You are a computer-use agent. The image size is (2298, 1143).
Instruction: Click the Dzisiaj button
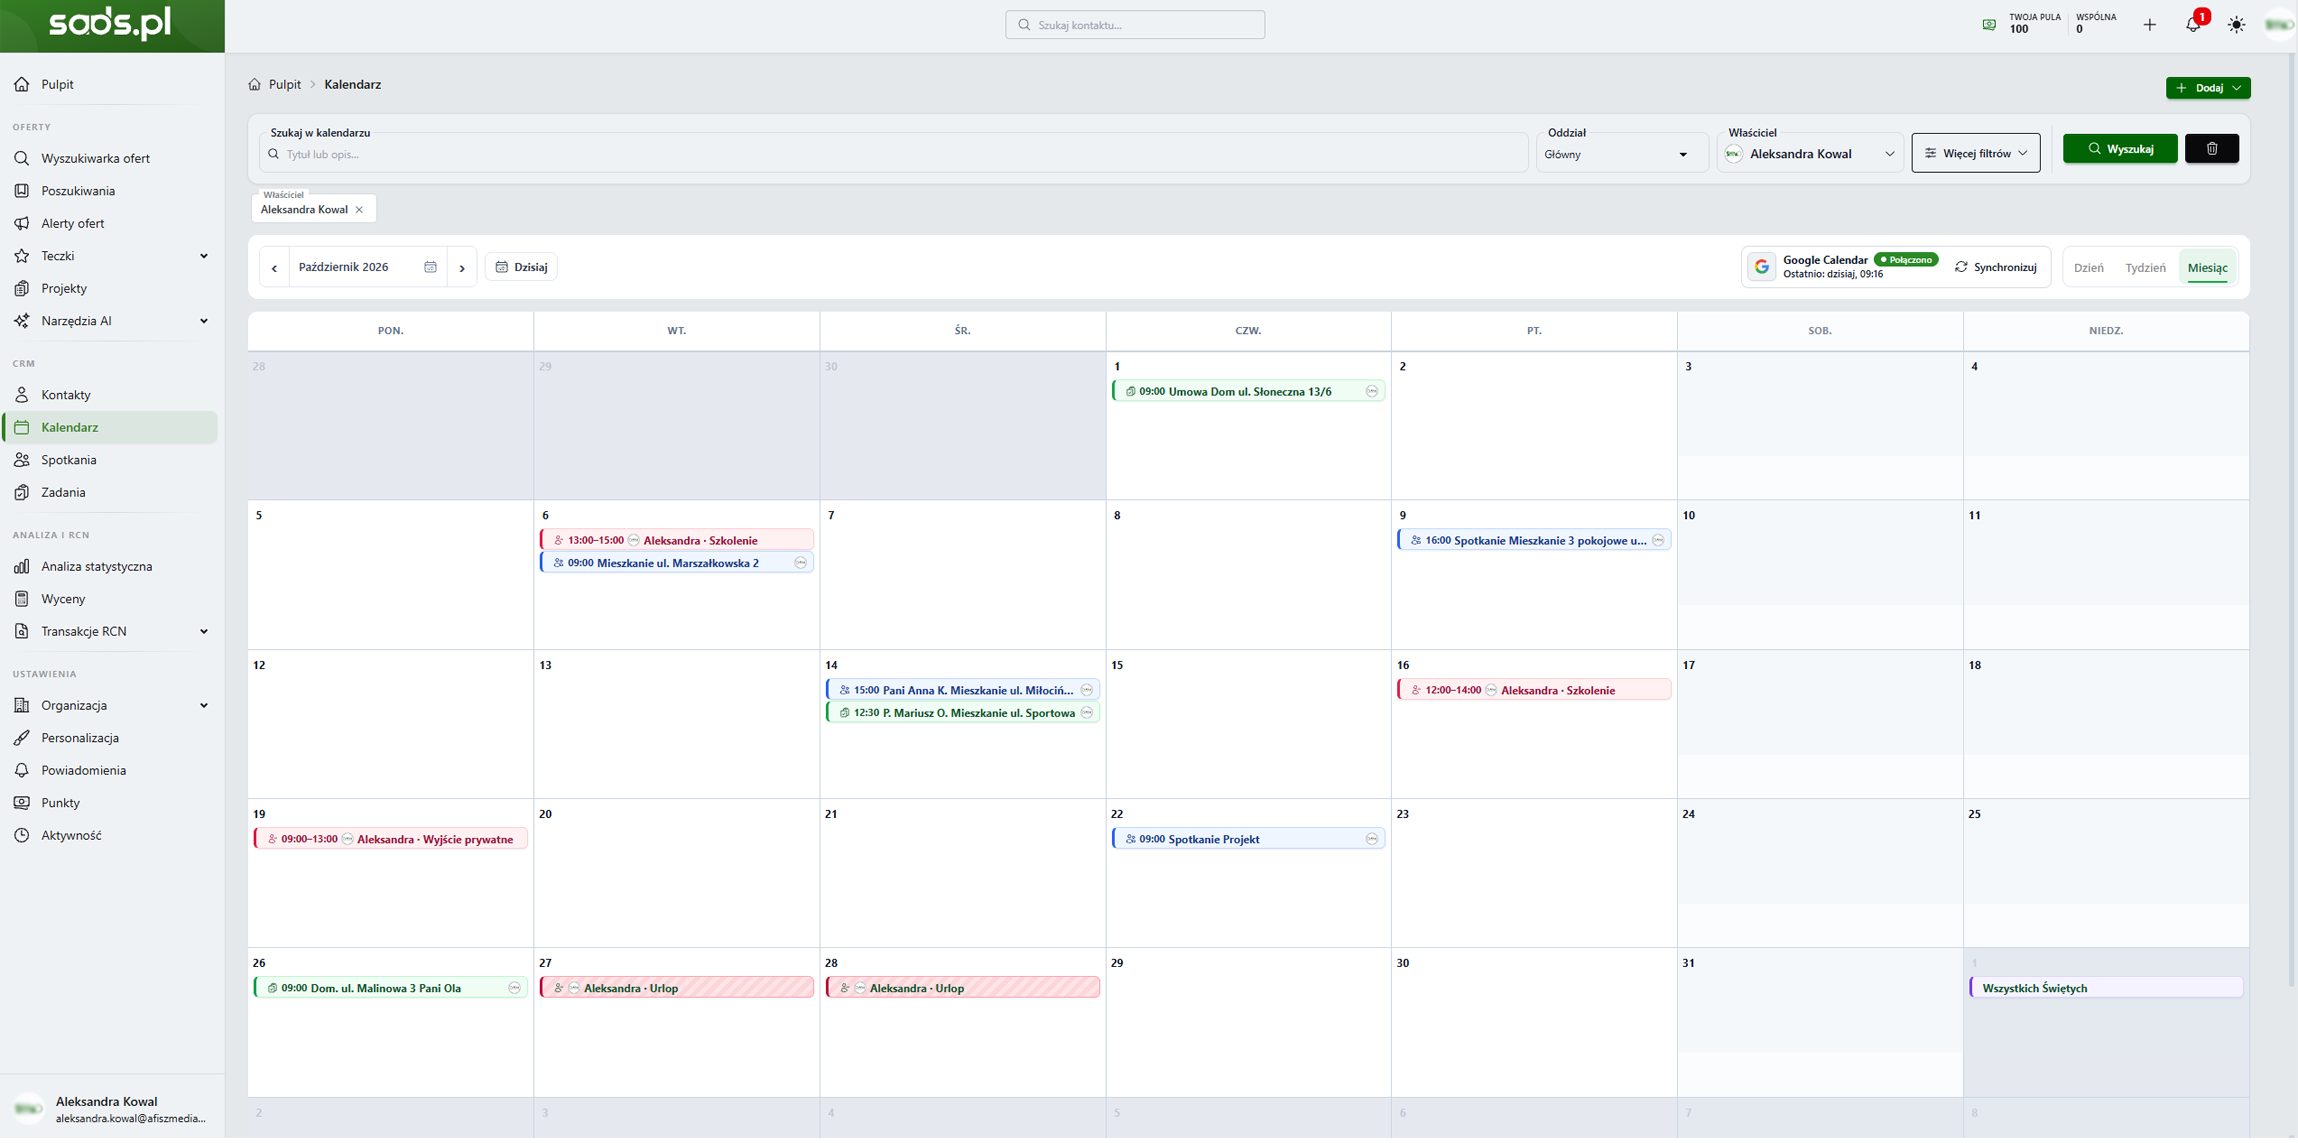tap(521, 267)
